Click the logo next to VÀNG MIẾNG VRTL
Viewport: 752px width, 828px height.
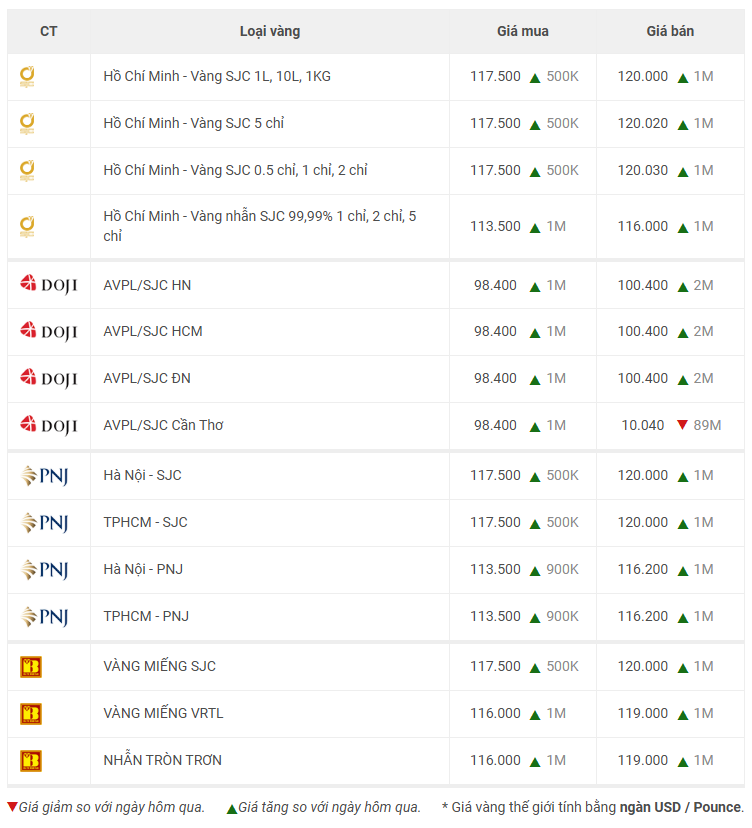point(31,714)
